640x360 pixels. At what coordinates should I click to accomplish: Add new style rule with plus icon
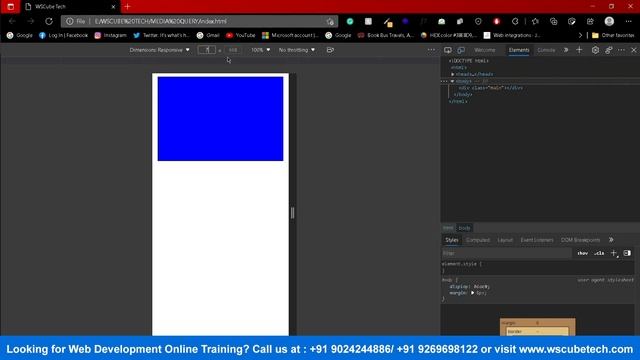[x=613, y=253]
